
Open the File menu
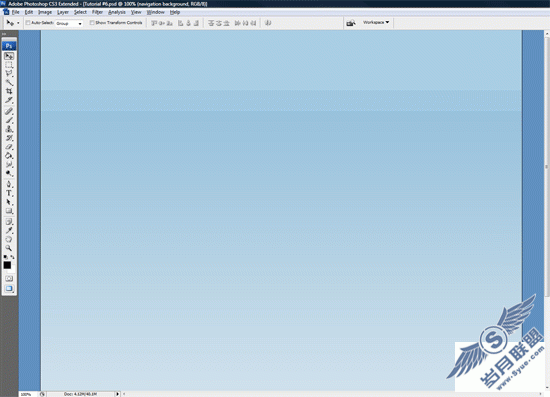tap(15, 12)
